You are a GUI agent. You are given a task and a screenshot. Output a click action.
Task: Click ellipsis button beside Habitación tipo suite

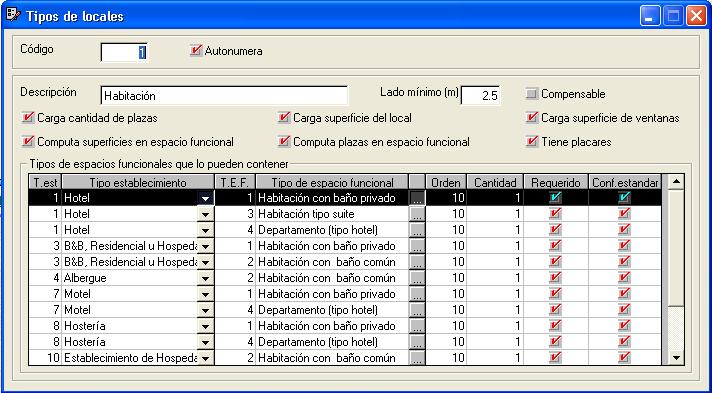point(417,214)
